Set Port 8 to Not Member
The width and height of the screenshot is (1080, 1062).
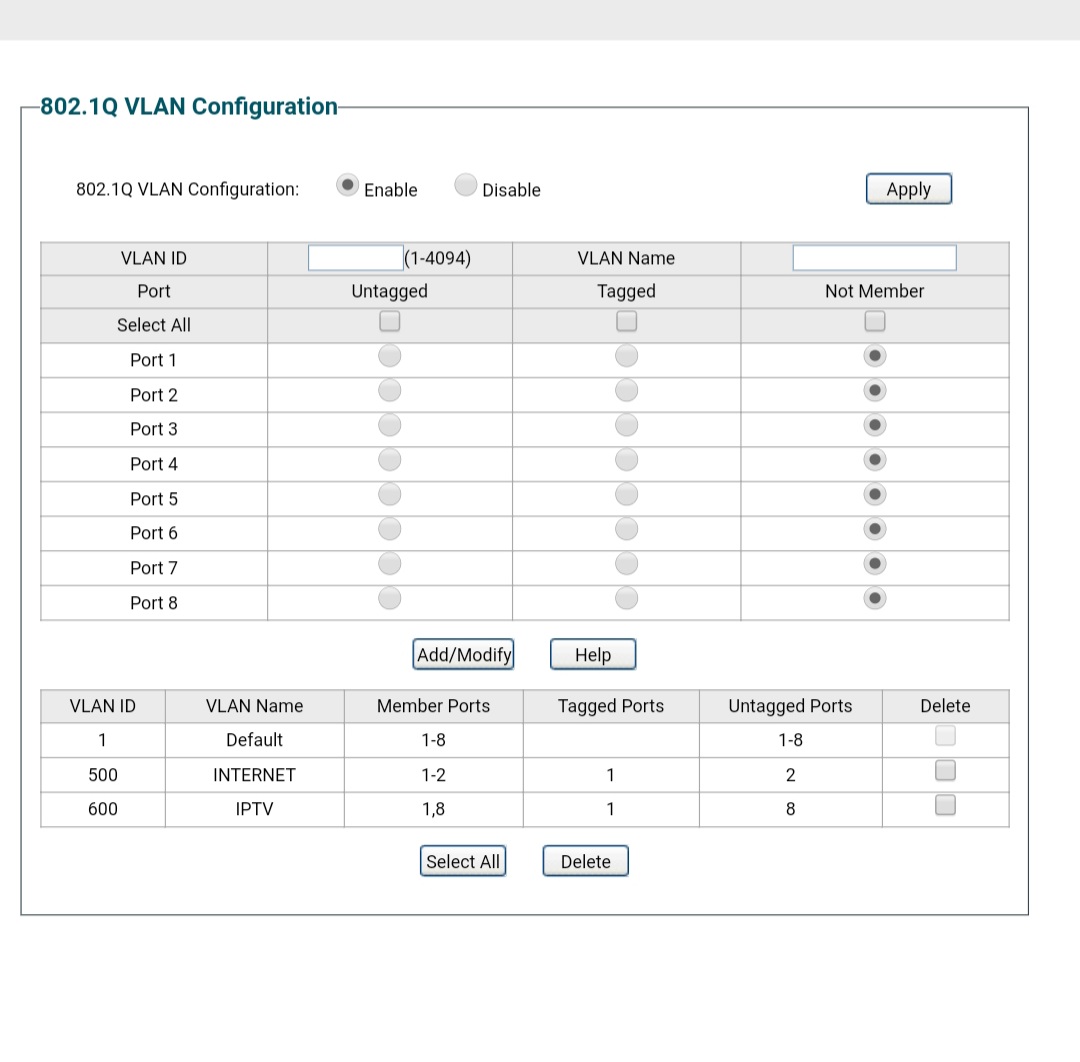coord(875,598)
